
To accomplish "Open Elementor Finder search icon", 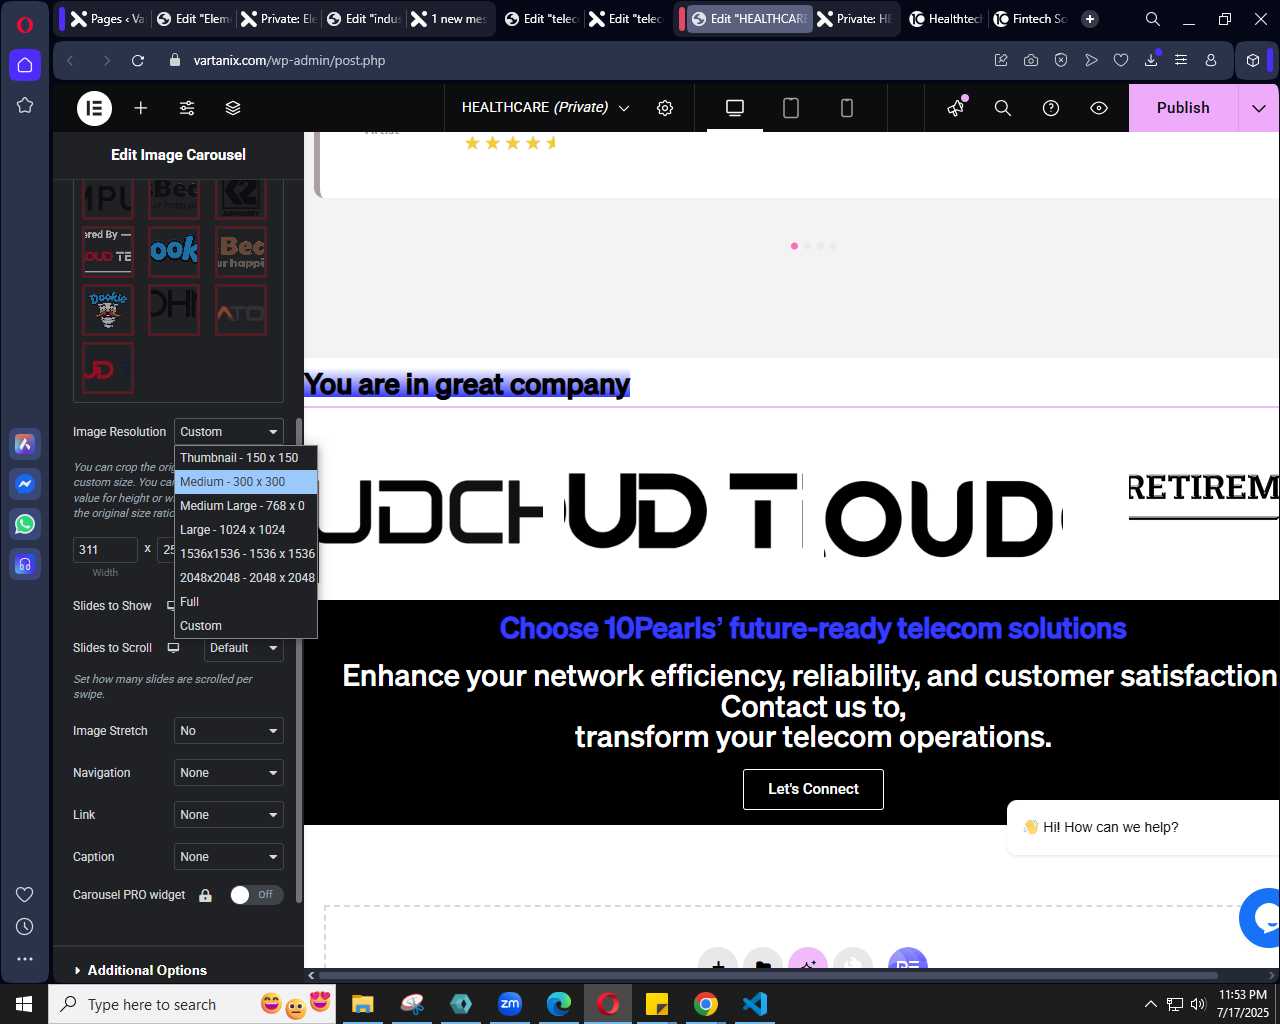I will coord(1003,108).
